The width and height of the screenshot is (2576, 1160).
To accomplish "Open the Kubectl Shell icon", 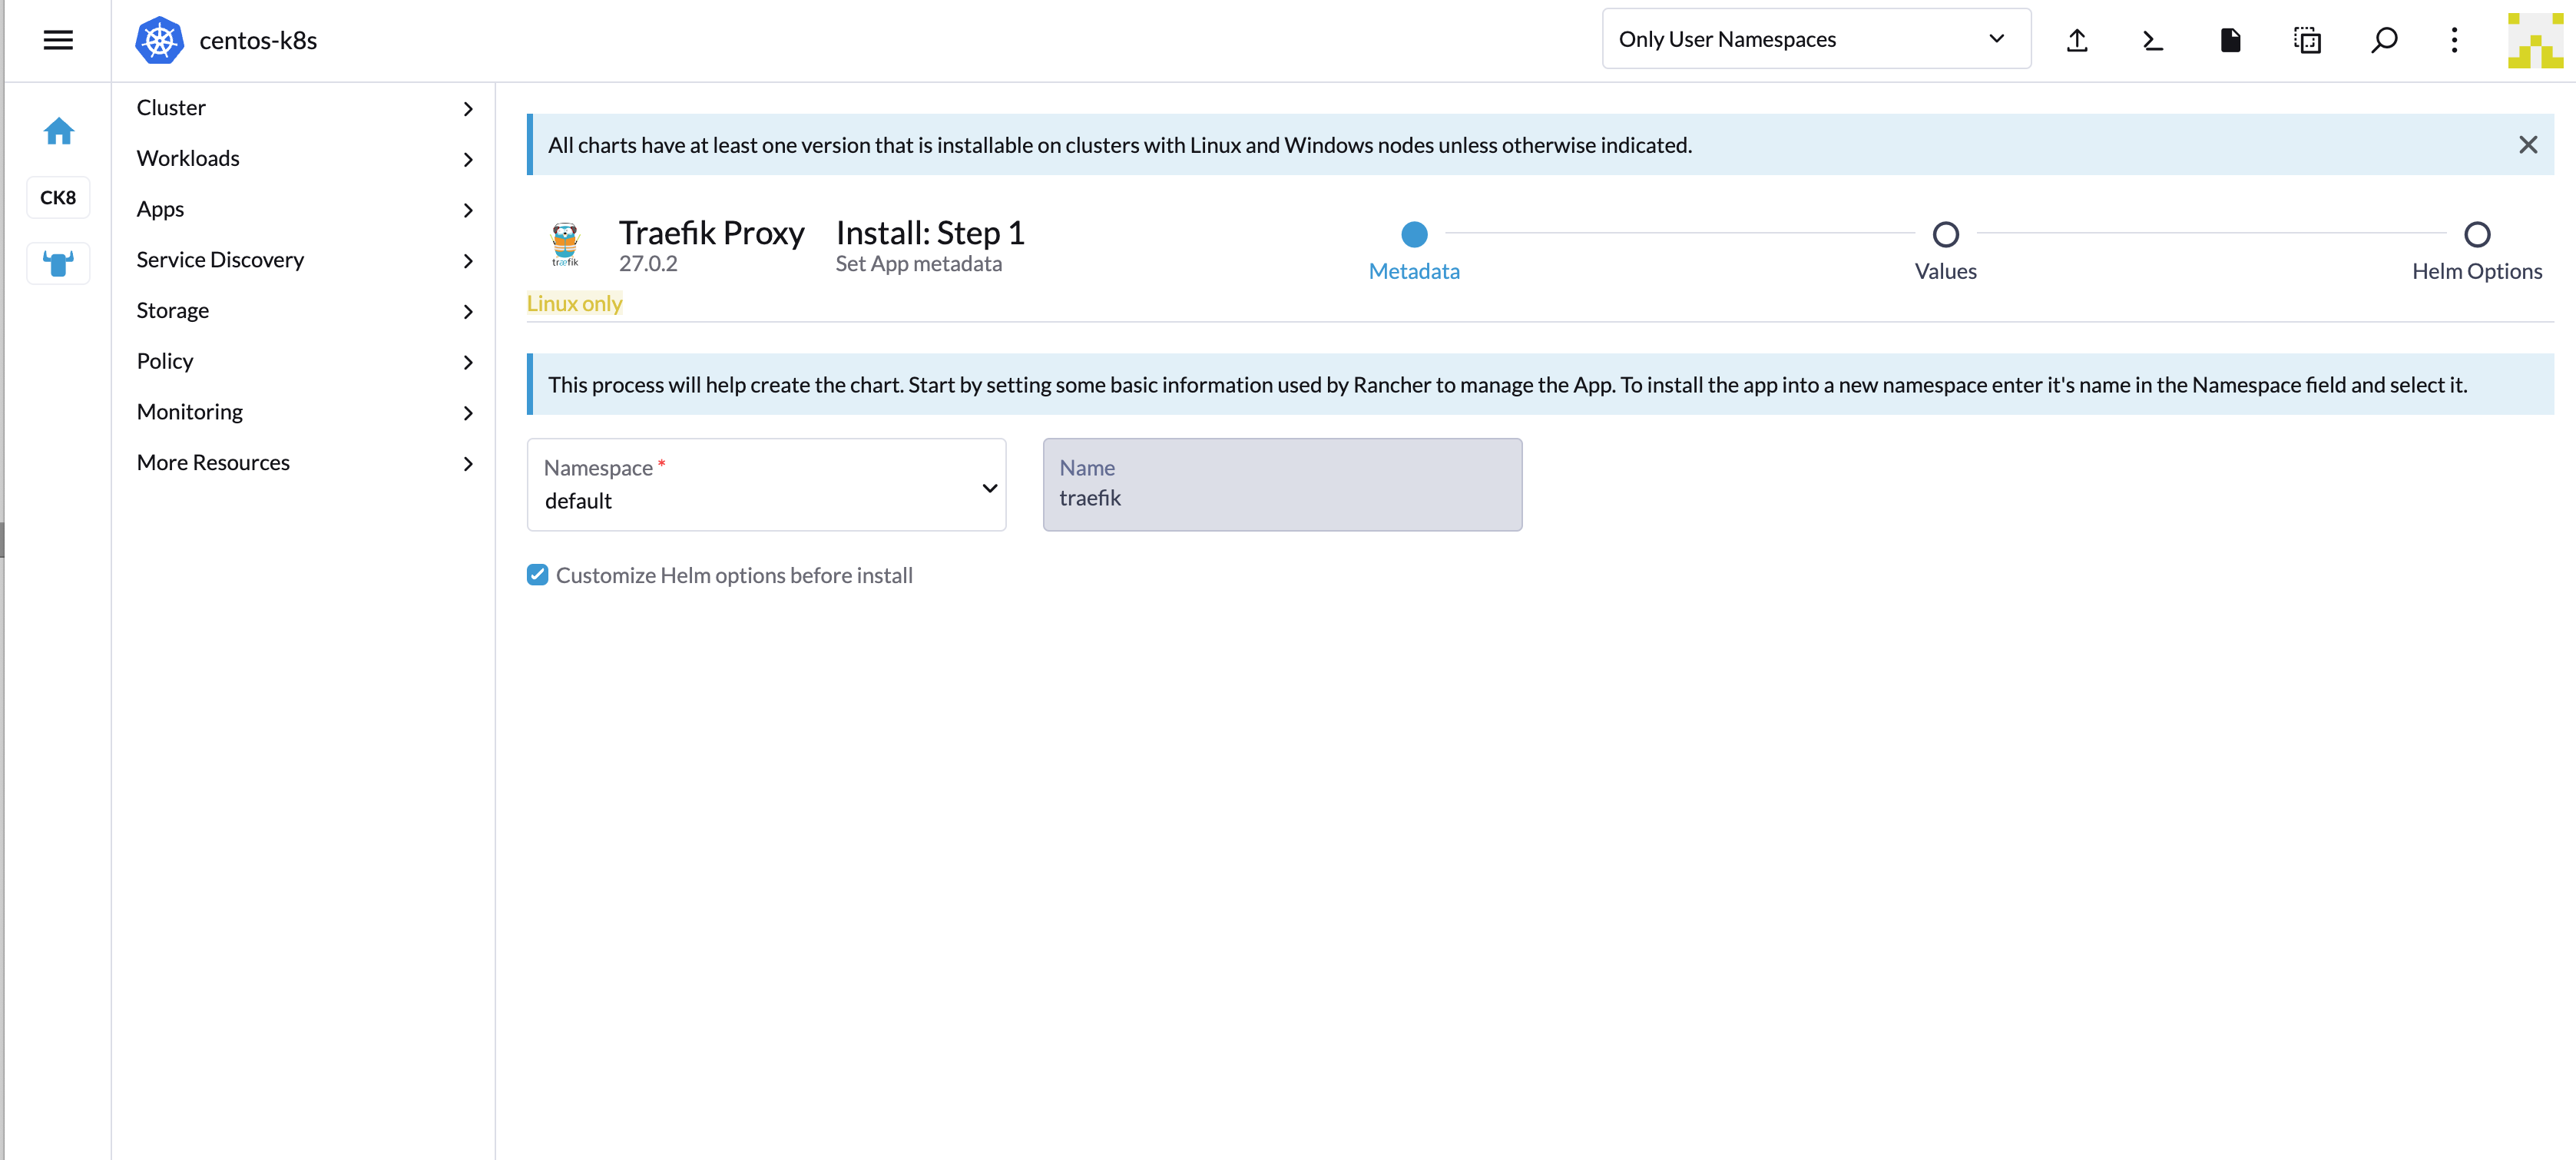I will click(2153, 40).
